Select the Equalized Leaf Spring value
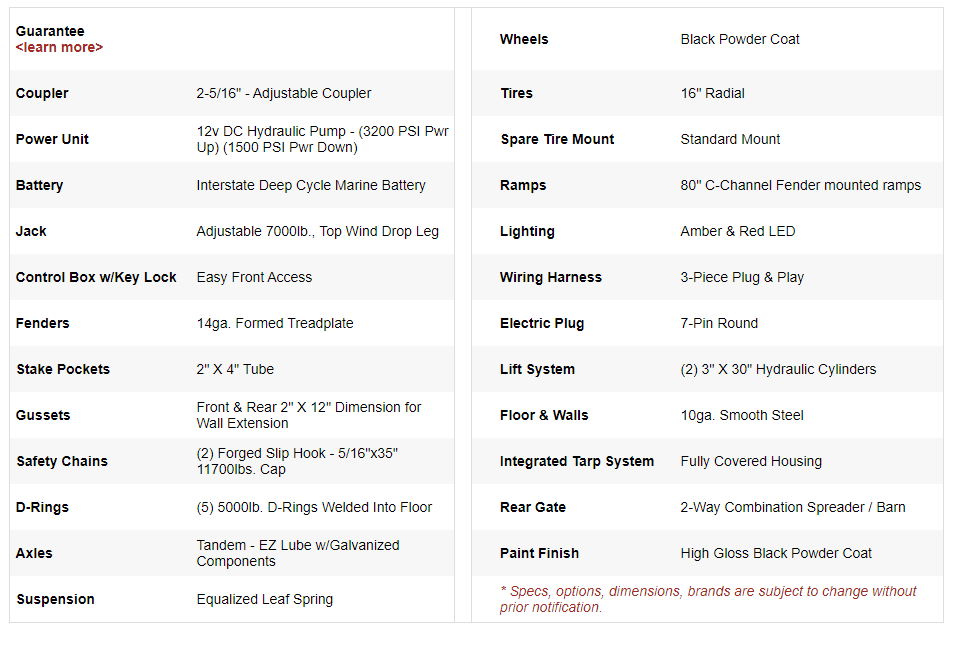The image size is (955, 645). pyautogui.click(x=265, y=599)
